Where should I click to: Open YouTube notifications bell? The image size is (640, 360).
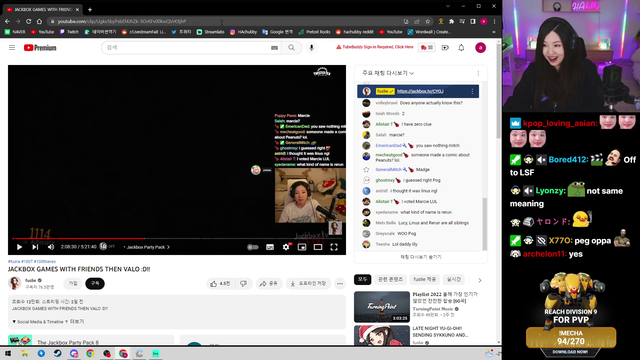pos(461,48)
